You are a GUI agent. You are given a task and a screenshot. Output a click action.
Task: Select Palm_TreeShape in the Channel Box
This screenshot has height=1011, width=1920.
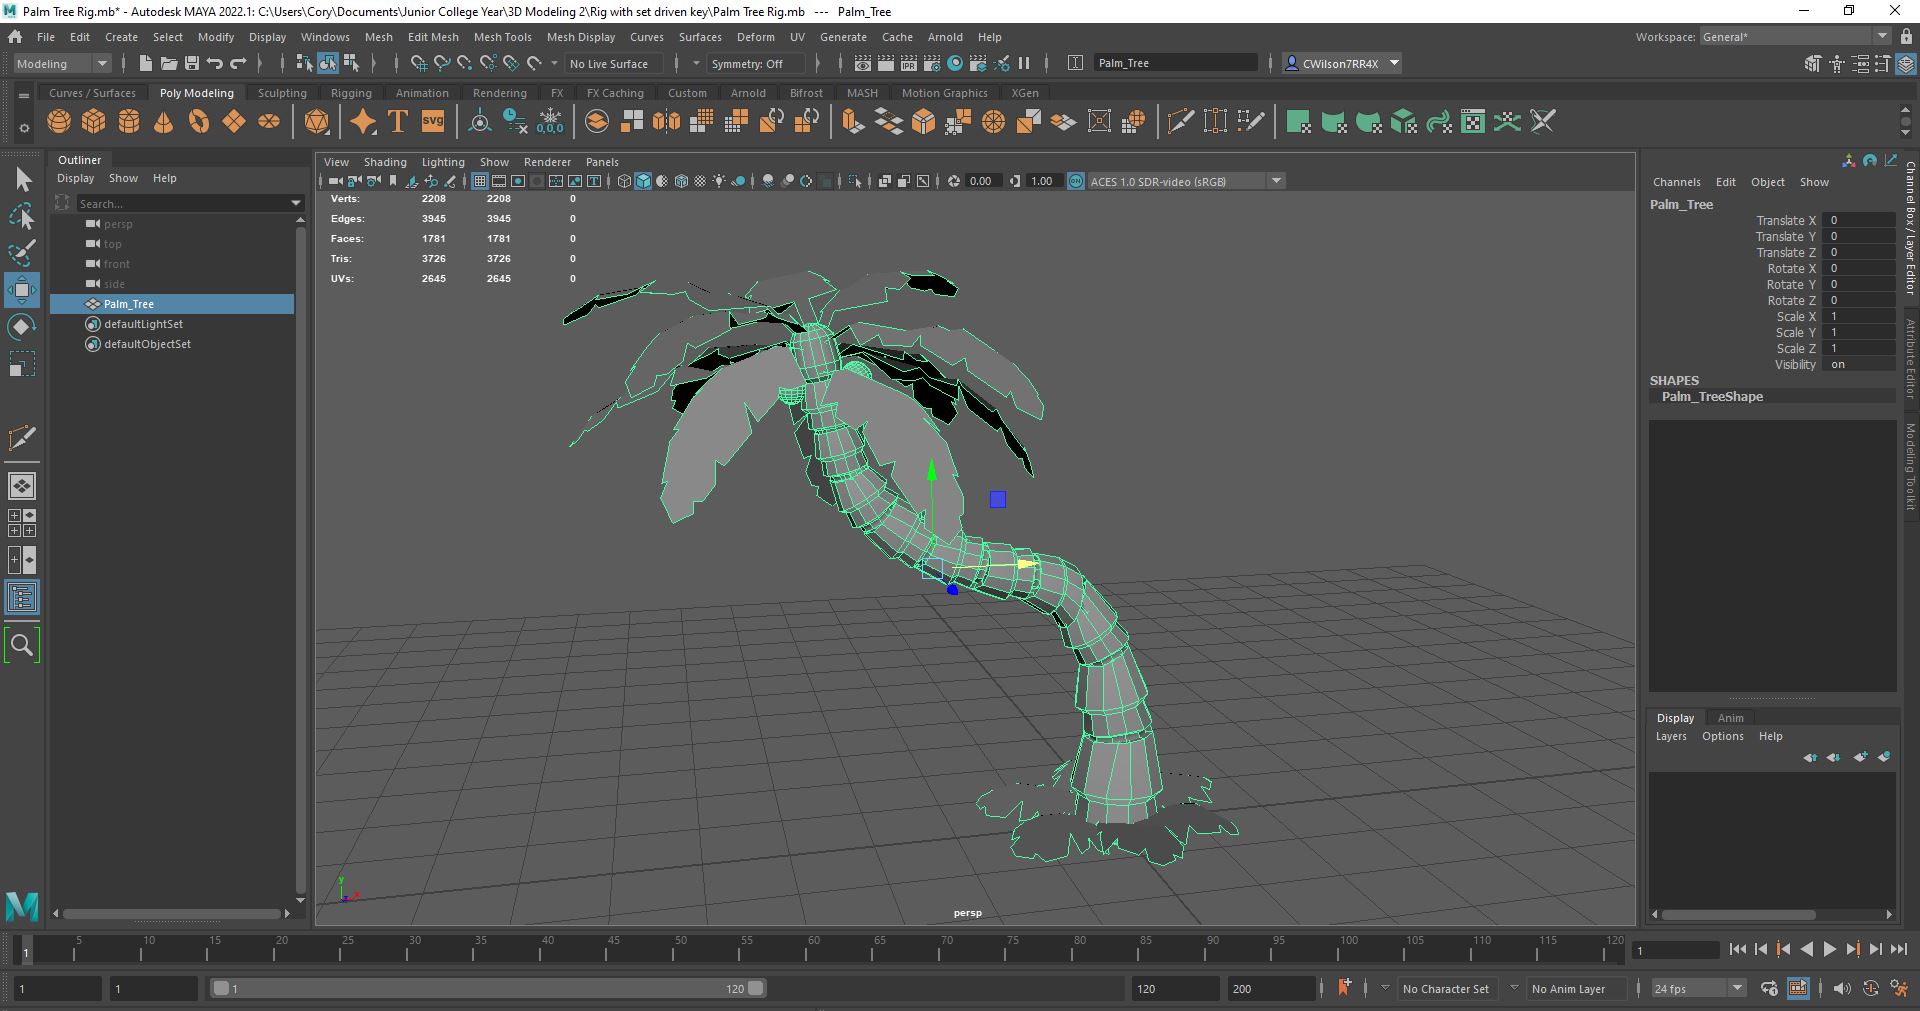[x=1712, y=396]
